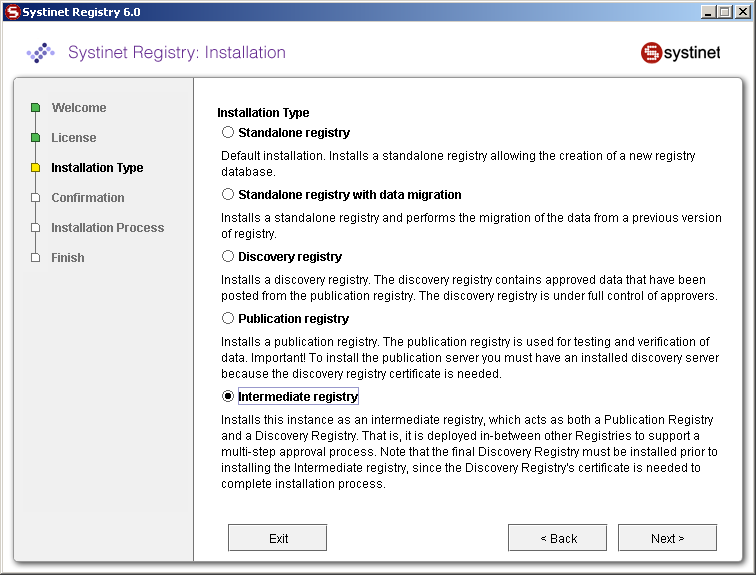
Task: Pick the Publication registry radio button
Action: click(228, 319)
